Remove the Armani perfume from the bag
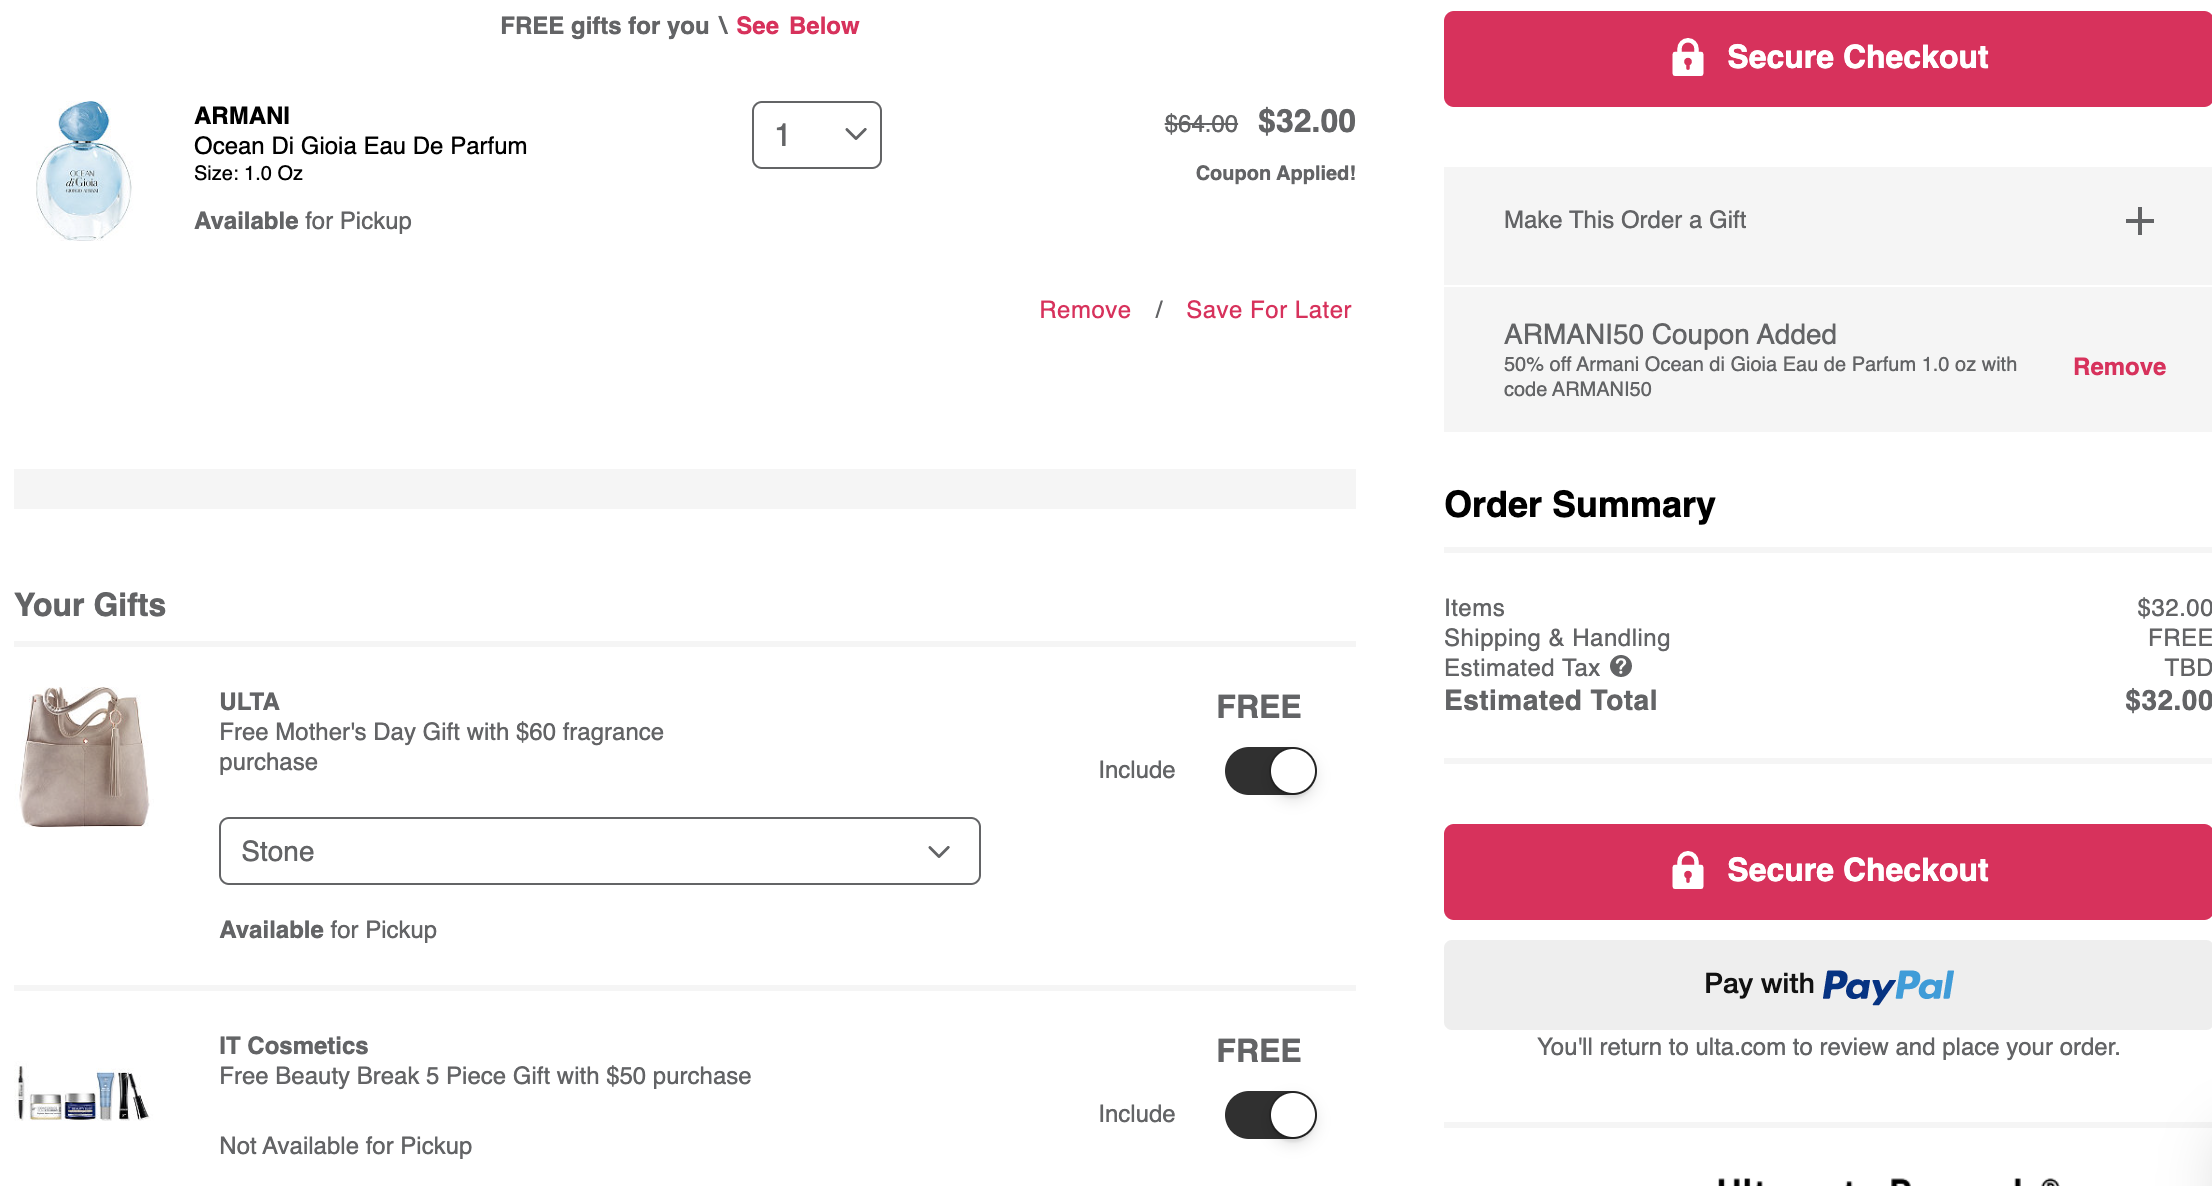This screenshot has width=2212, height=1186. 1085,310
